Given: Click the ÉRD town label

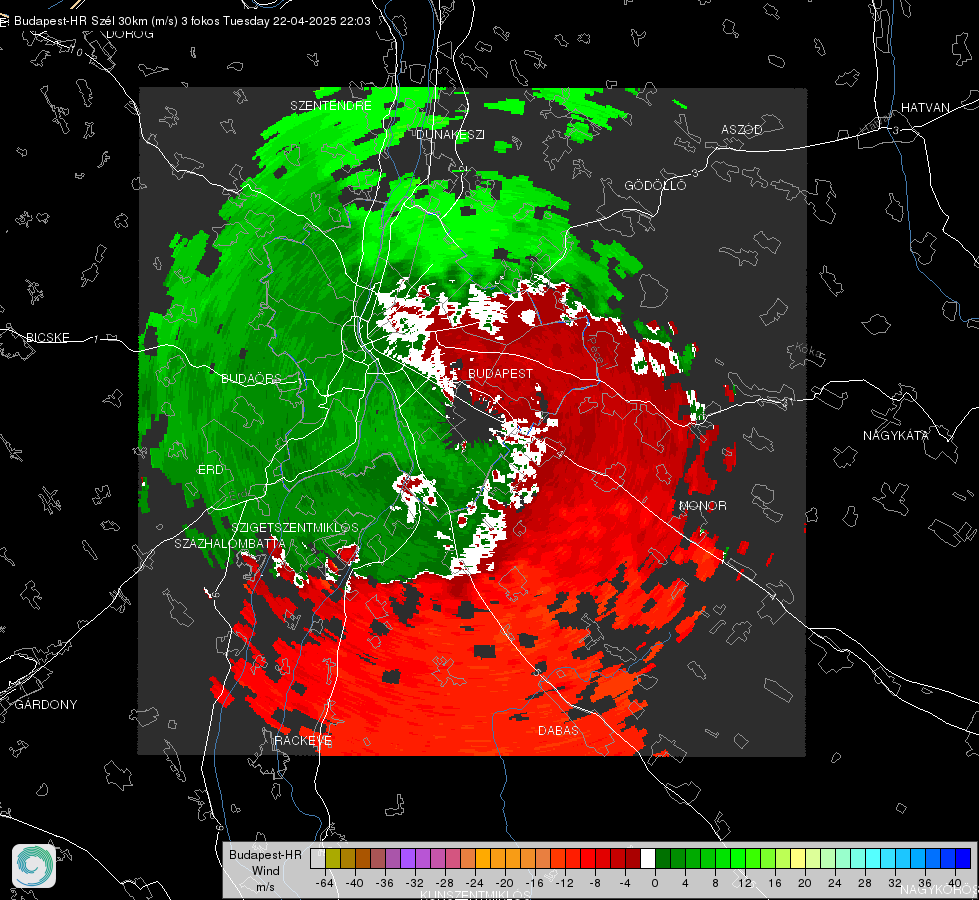Looking at the screenshot, I should tap(210, 470).
